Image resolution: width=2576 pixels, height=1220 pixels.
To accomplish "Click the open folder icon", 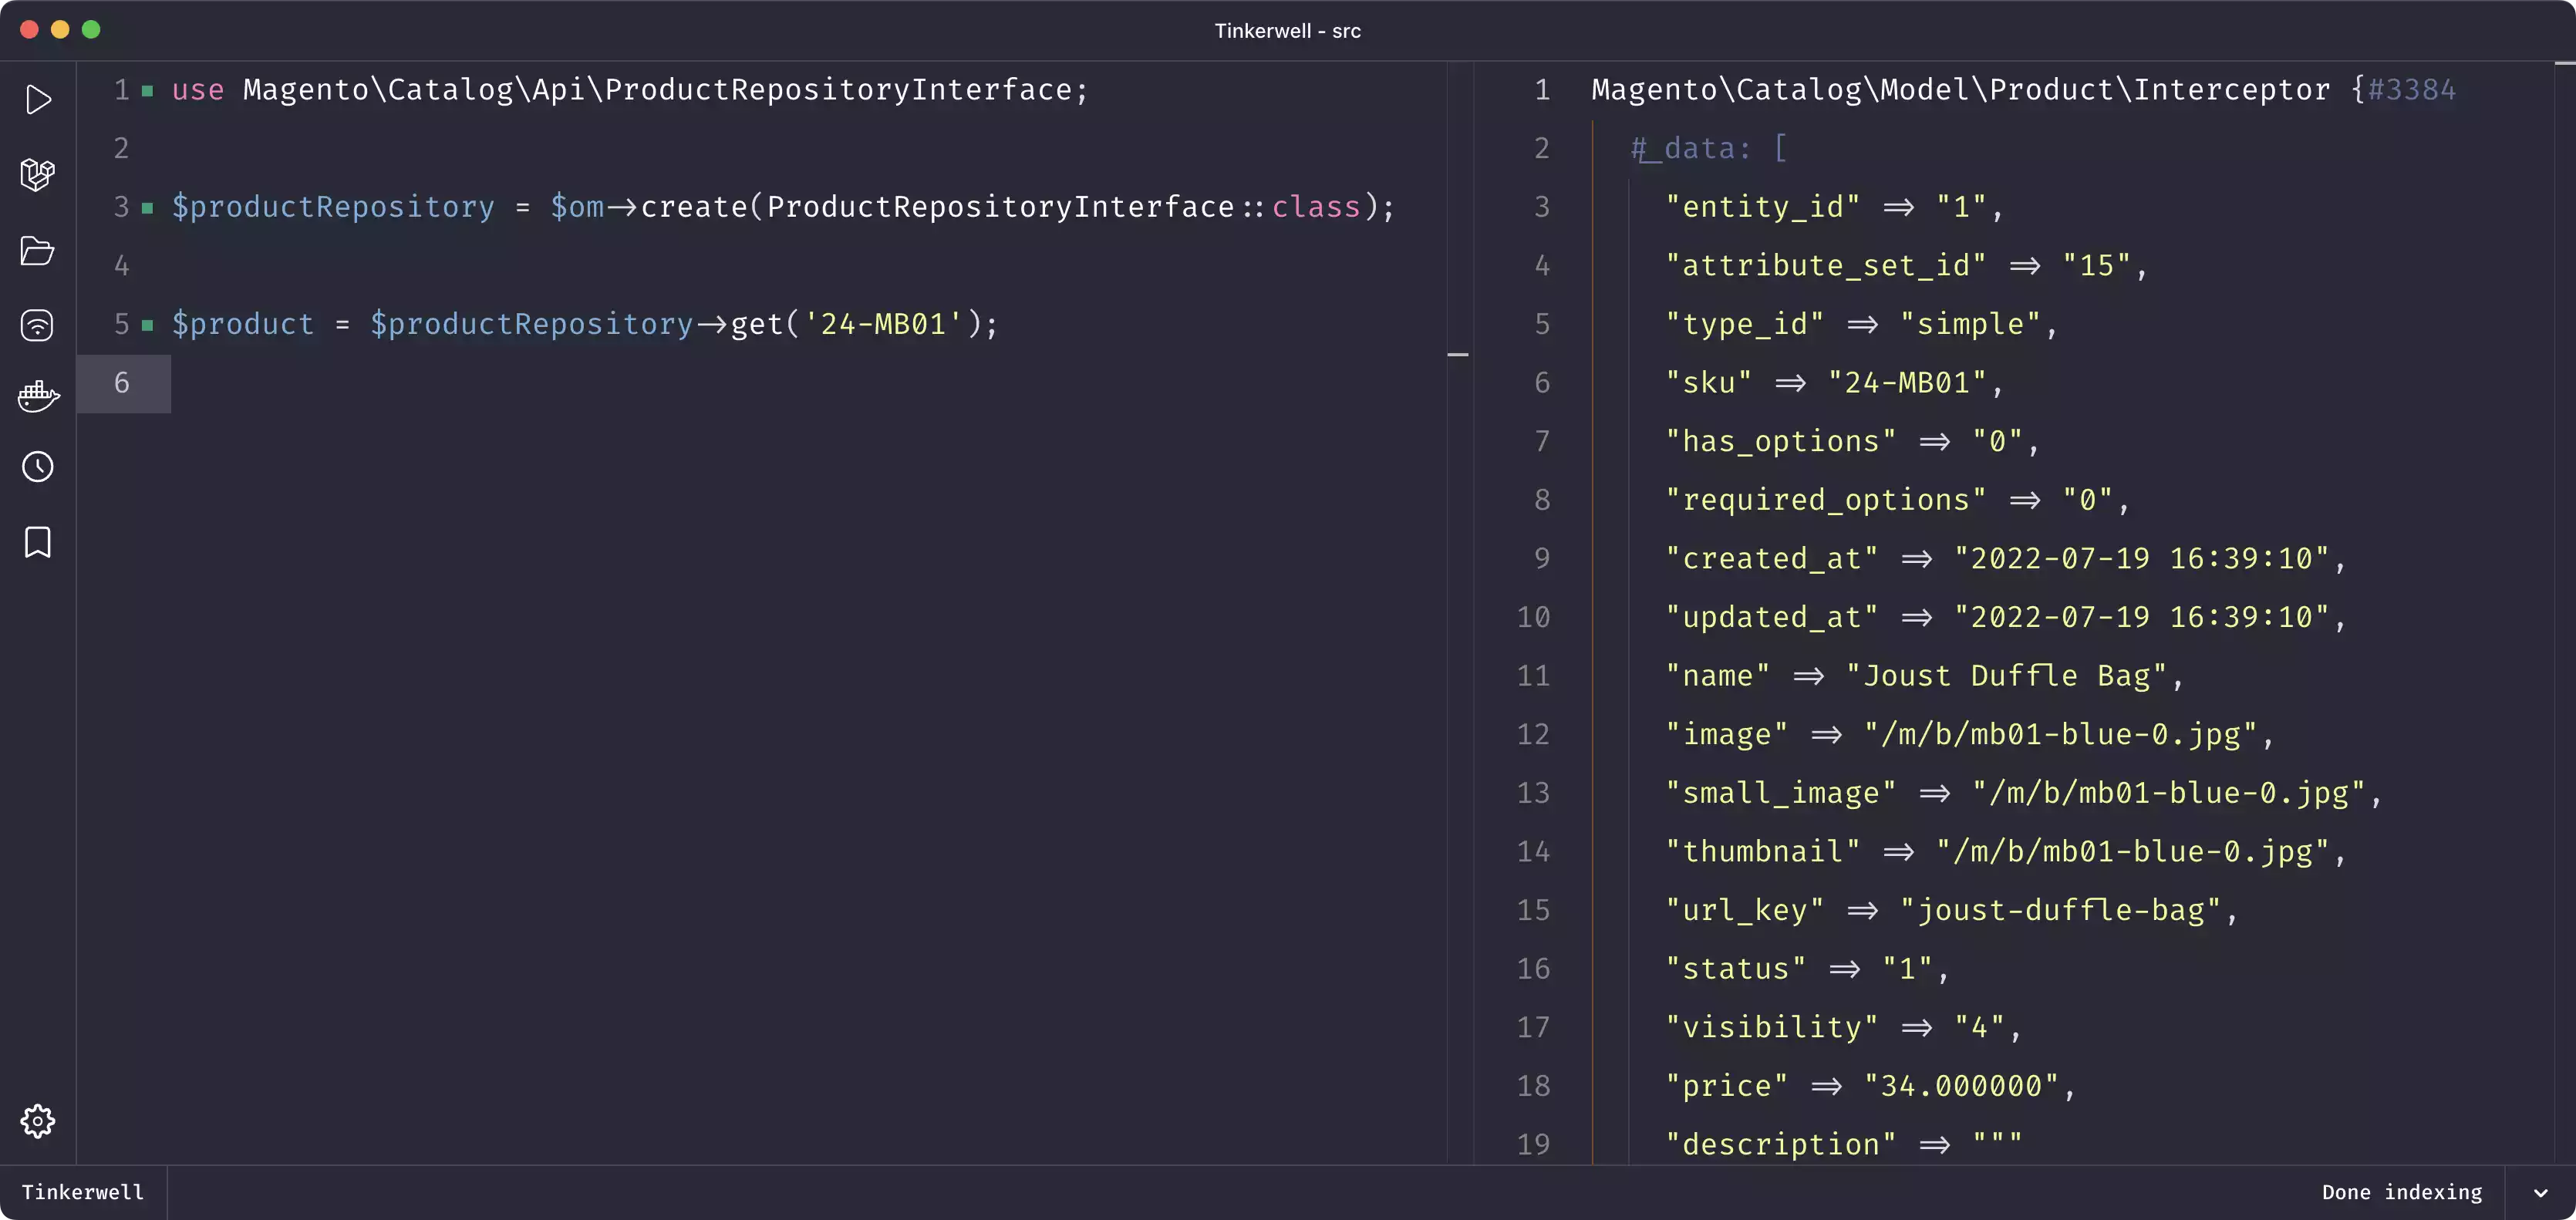I will pyautogui.click(x=38, y=251).
